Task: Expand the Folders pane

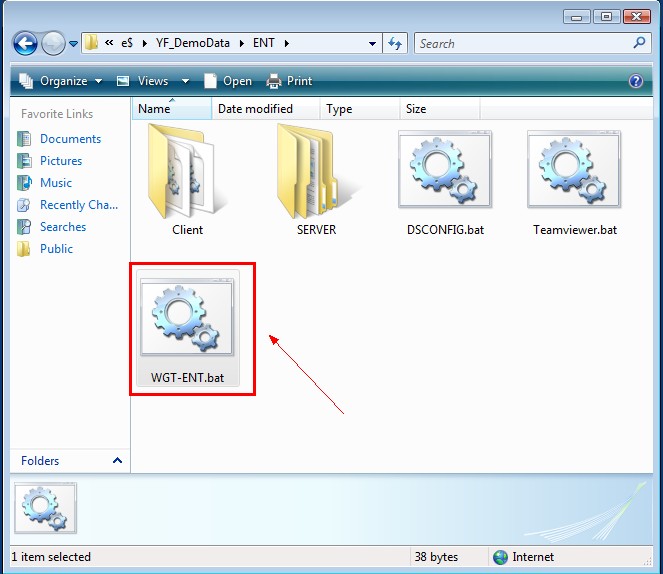Action: [x=117, y=461]
